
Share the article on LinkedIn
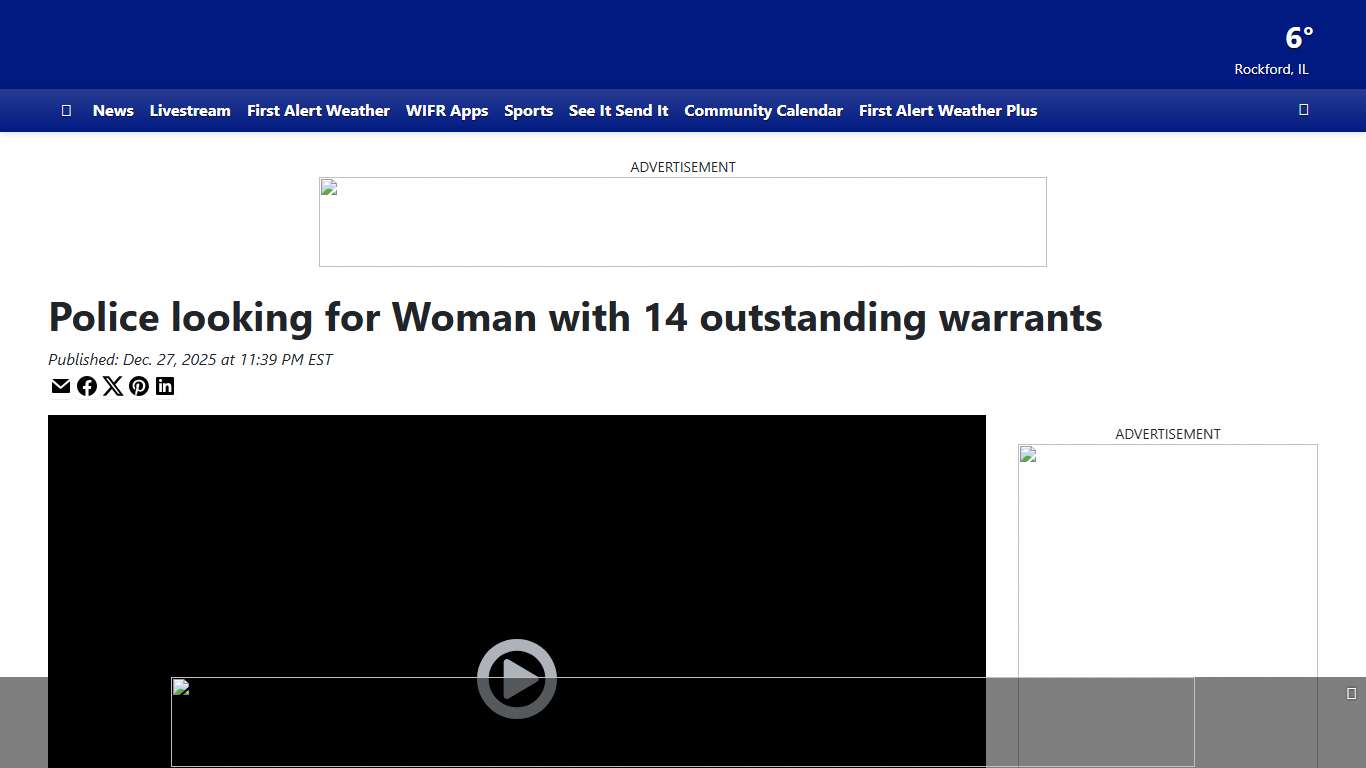pos(165,386)
